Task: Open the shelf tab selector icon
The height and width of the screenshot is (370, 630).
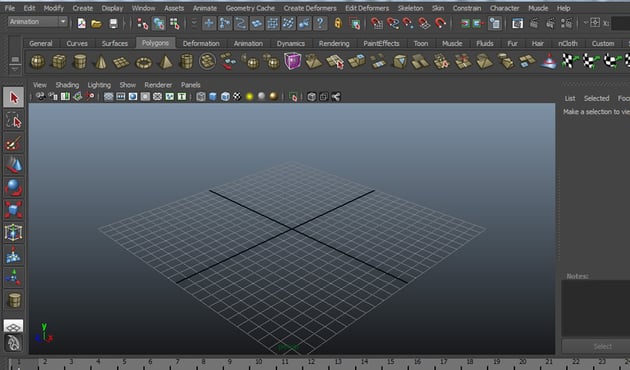Action: [15, 60]
